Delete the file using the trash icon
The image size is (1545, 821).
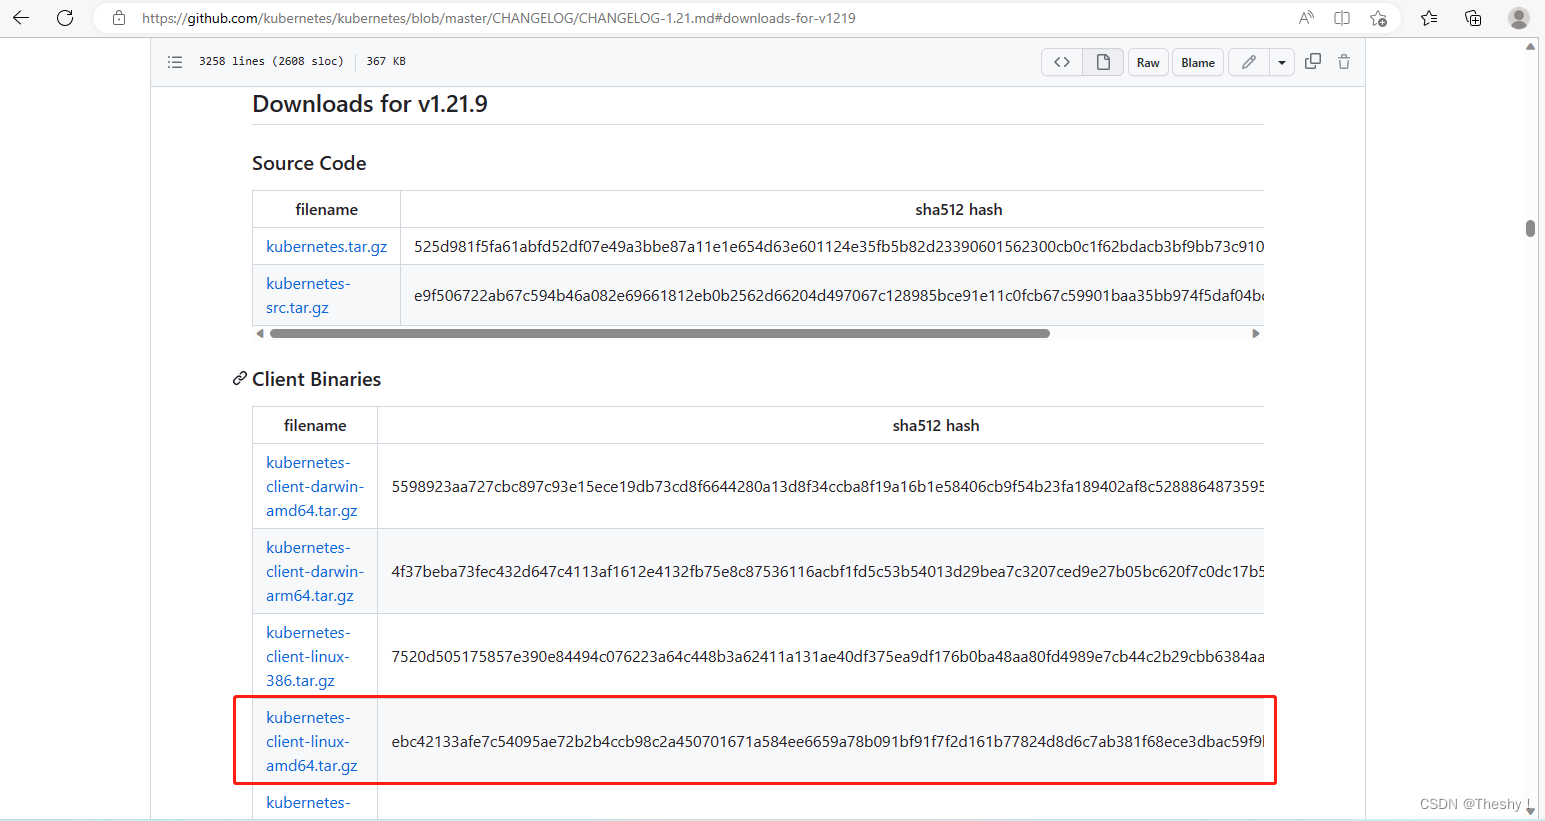[1344, 61]
